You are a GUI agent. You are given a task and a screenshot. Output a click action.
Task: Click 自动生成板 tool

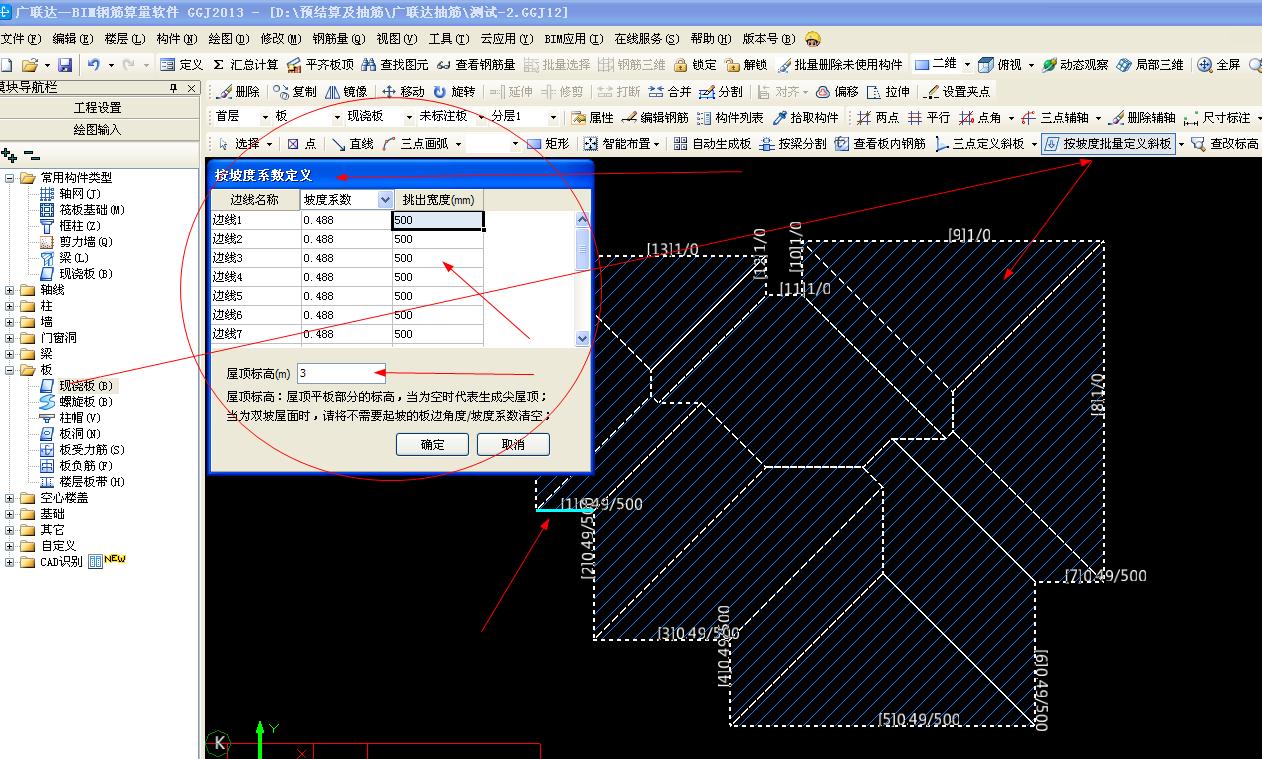[x=712, y=144]
